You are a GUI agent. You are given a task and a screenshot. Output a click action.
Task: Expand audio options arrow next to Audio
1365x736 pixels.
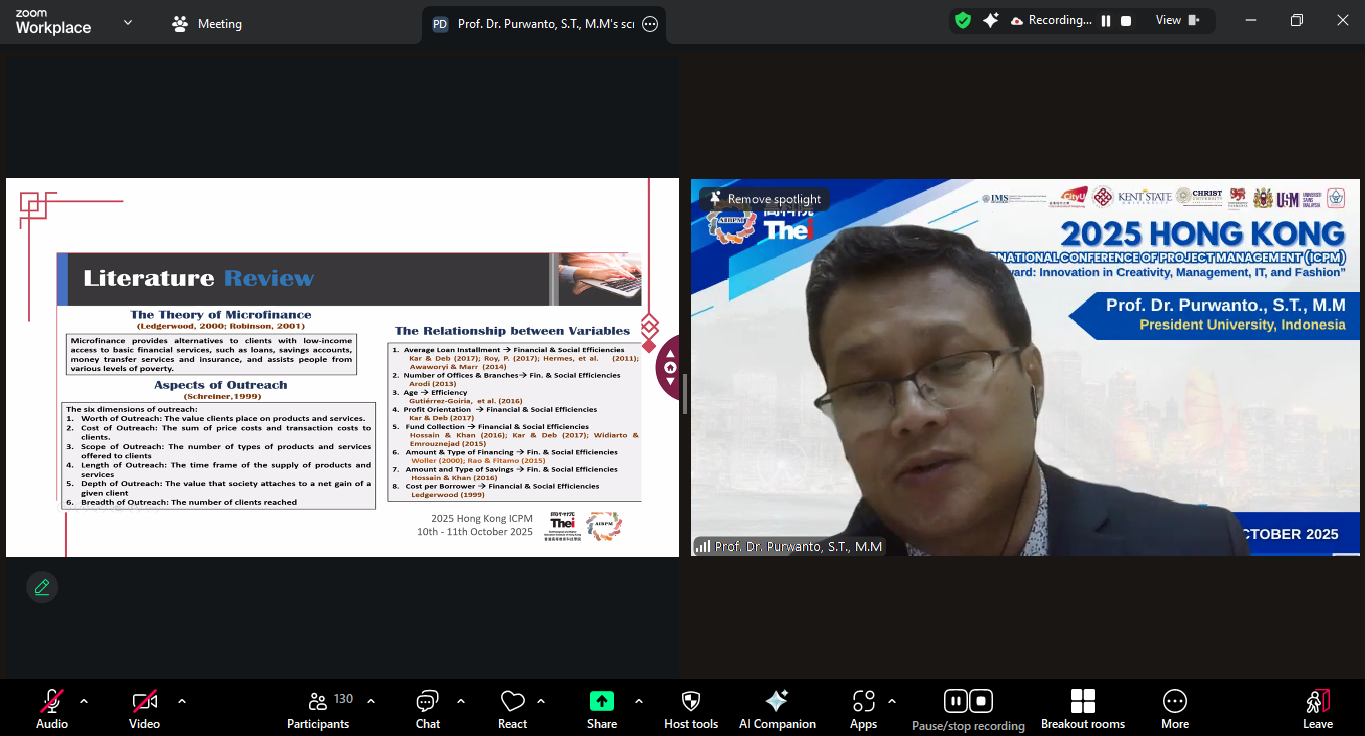click(84, 701)
